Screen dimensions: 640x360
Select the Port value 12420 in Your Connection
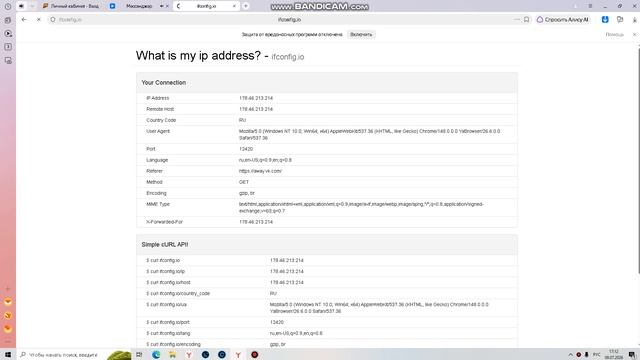click(x=246, y=149)
